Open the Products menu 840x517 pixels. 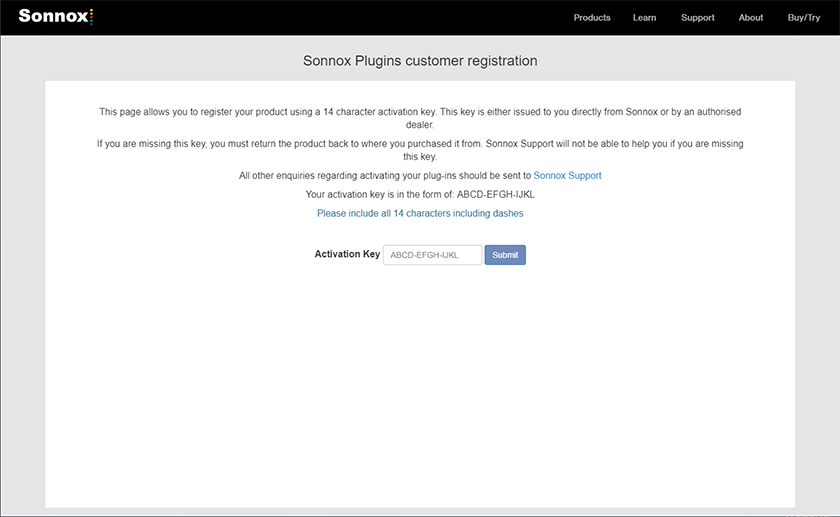click(x=592, y=18)
